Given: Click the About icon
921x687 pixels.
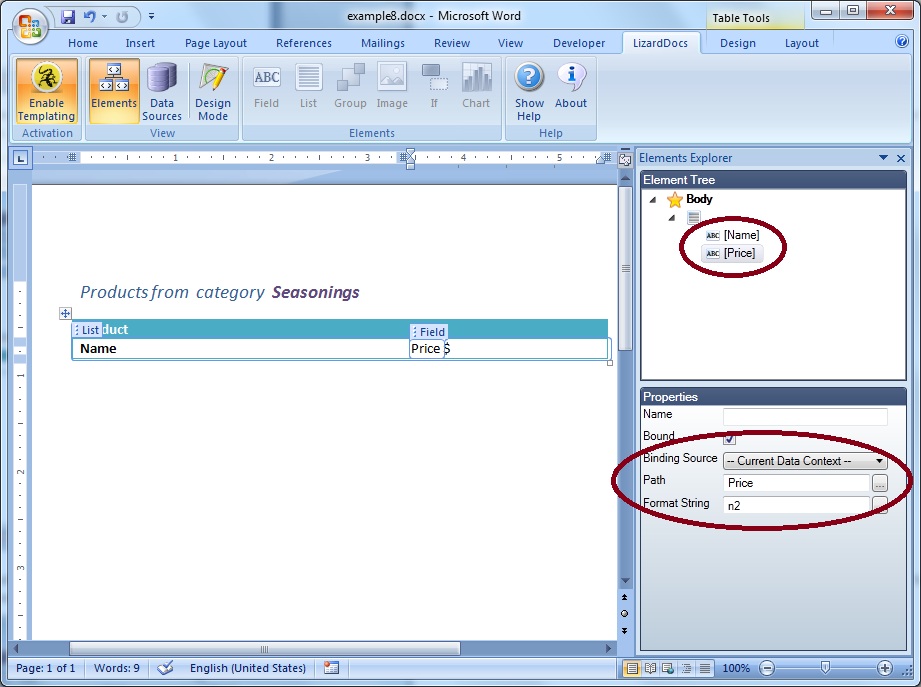Looking at the screenshot, I should [x=571, y=87].
